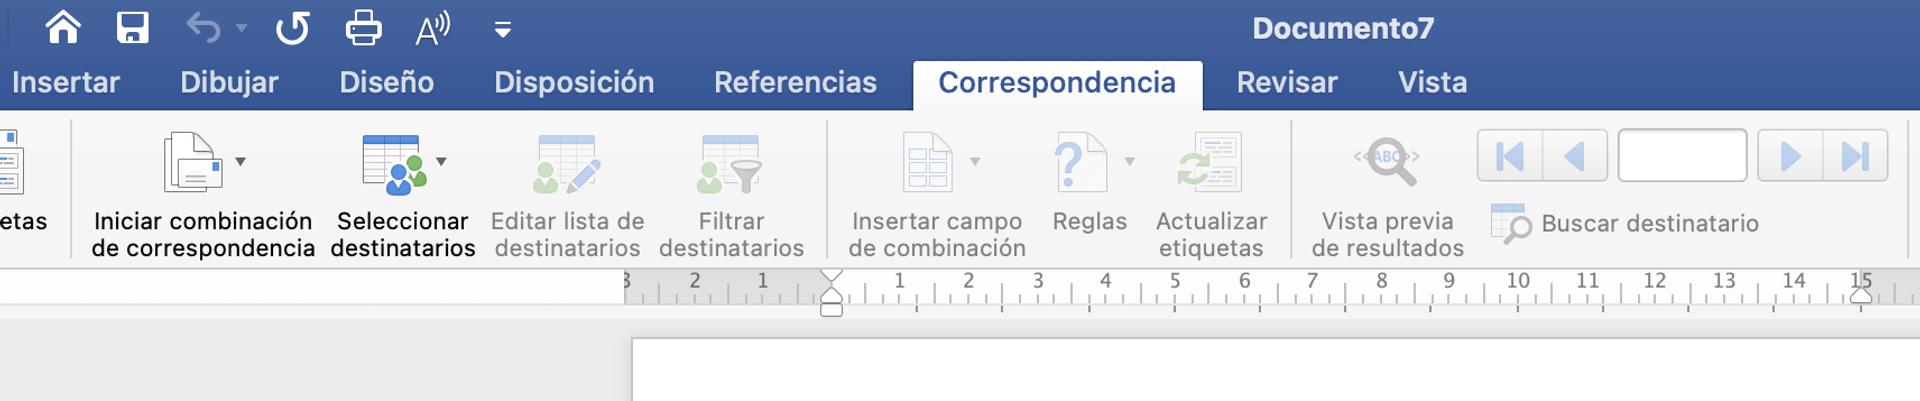The height and width of the screenshot is (401, 1920).
Task: Click the Redo circular arrow icon
Action: pos(293,28)
